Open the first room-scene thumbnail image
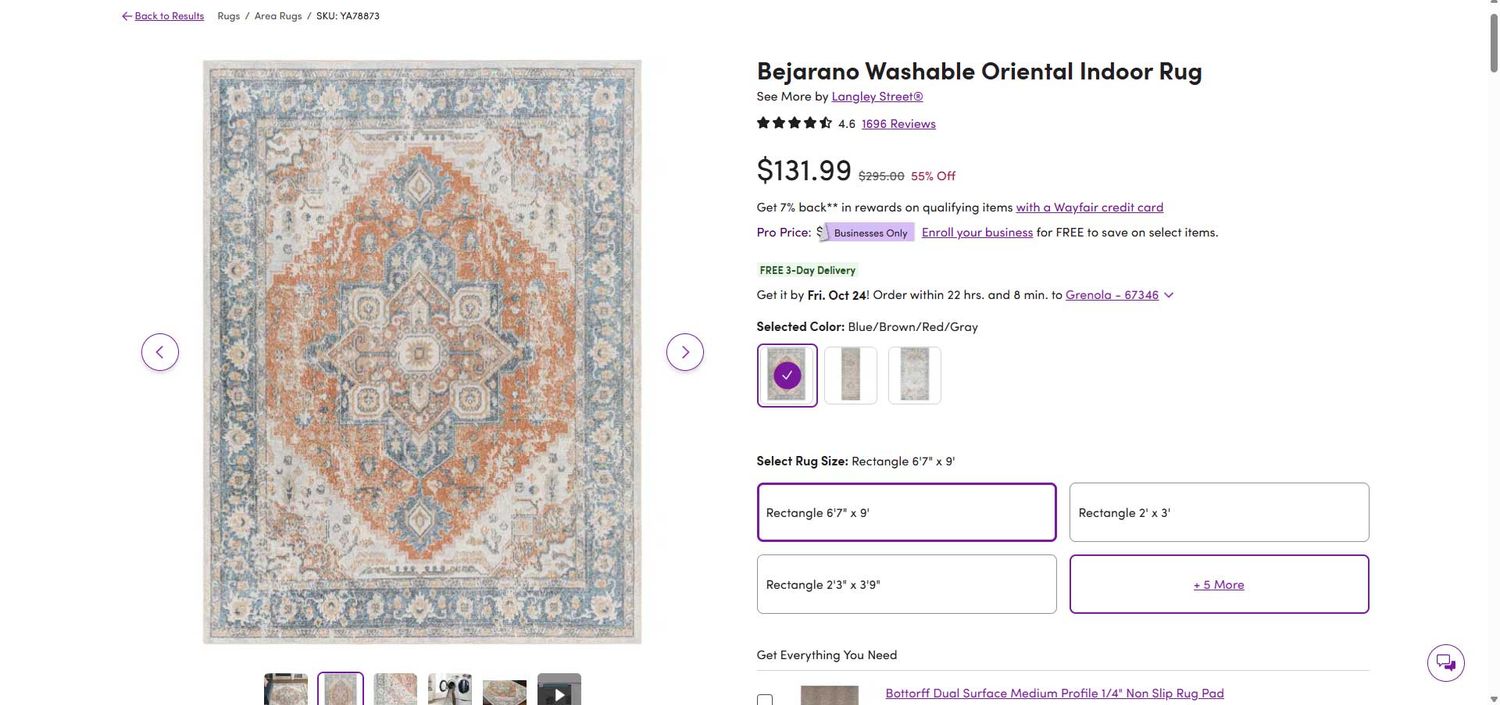Viewport: 1500px width, 705px height. click(x=286, y=690)
